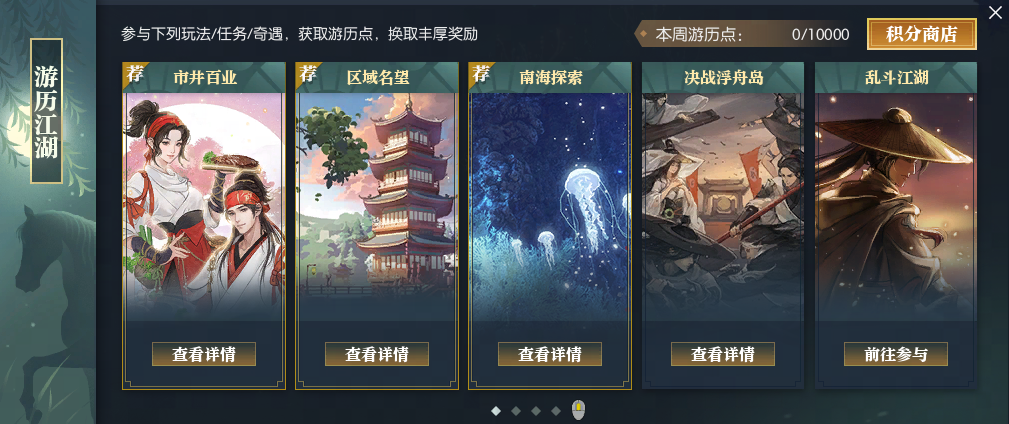
Task: Select the third page indicator diamond
Action: [x=535, y=410]
